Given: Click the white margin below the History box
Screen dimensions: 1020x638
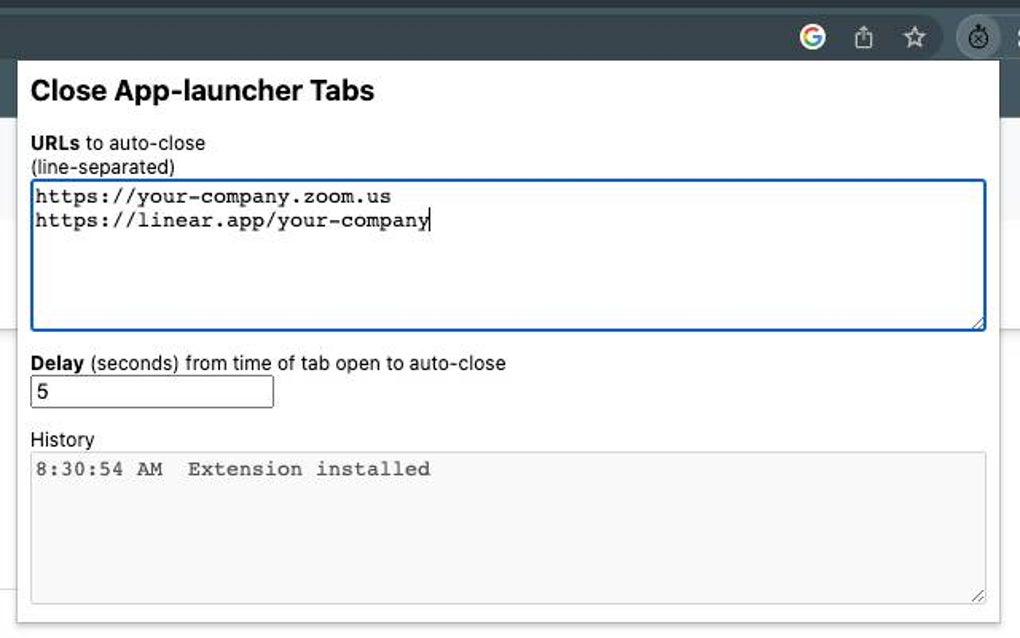Looking at the screenshot, I should (500, 622).
